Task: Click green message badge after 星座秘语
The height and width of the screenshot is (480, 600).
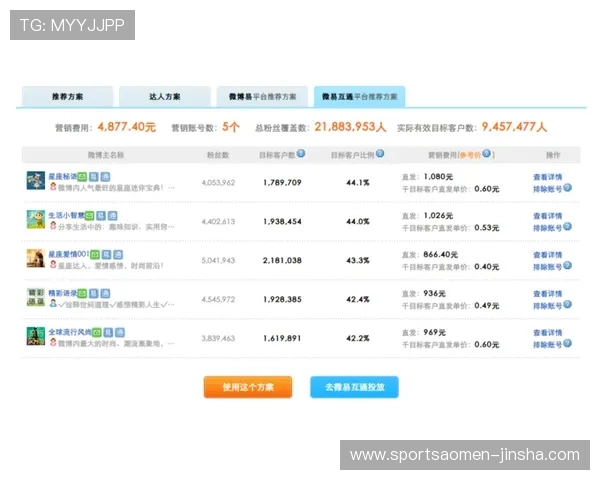Action: point(82,177)
